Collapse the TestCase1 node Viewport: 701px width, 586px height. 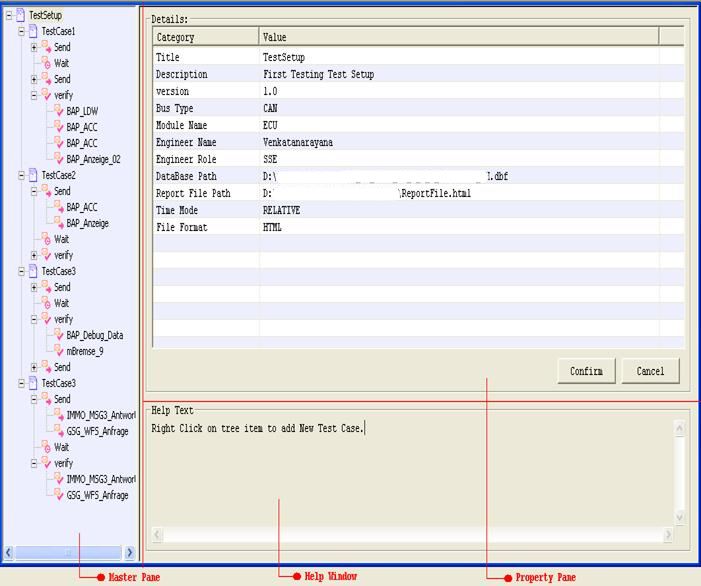(21, 32)
